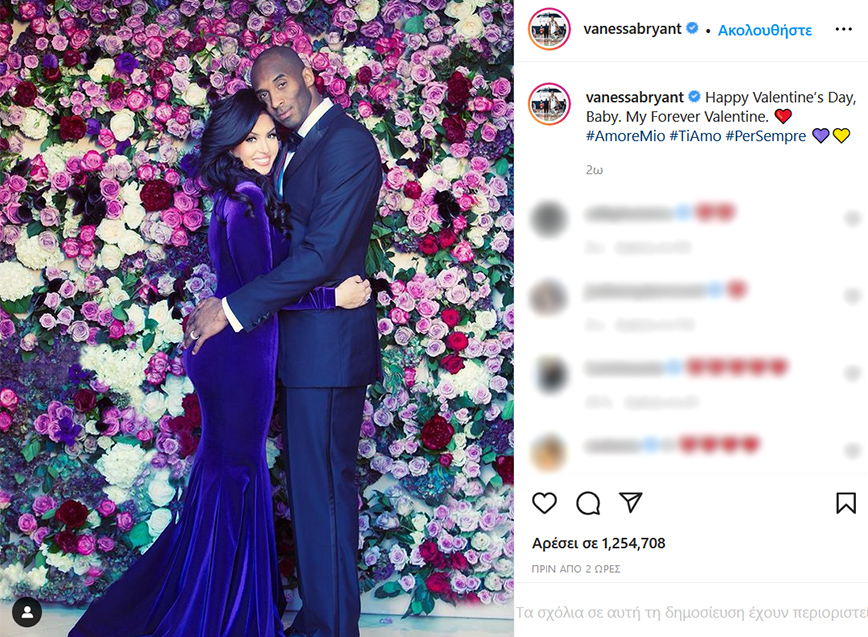Show tagged people icon on the photo
The image size is (868, 637).
(27, 612)
